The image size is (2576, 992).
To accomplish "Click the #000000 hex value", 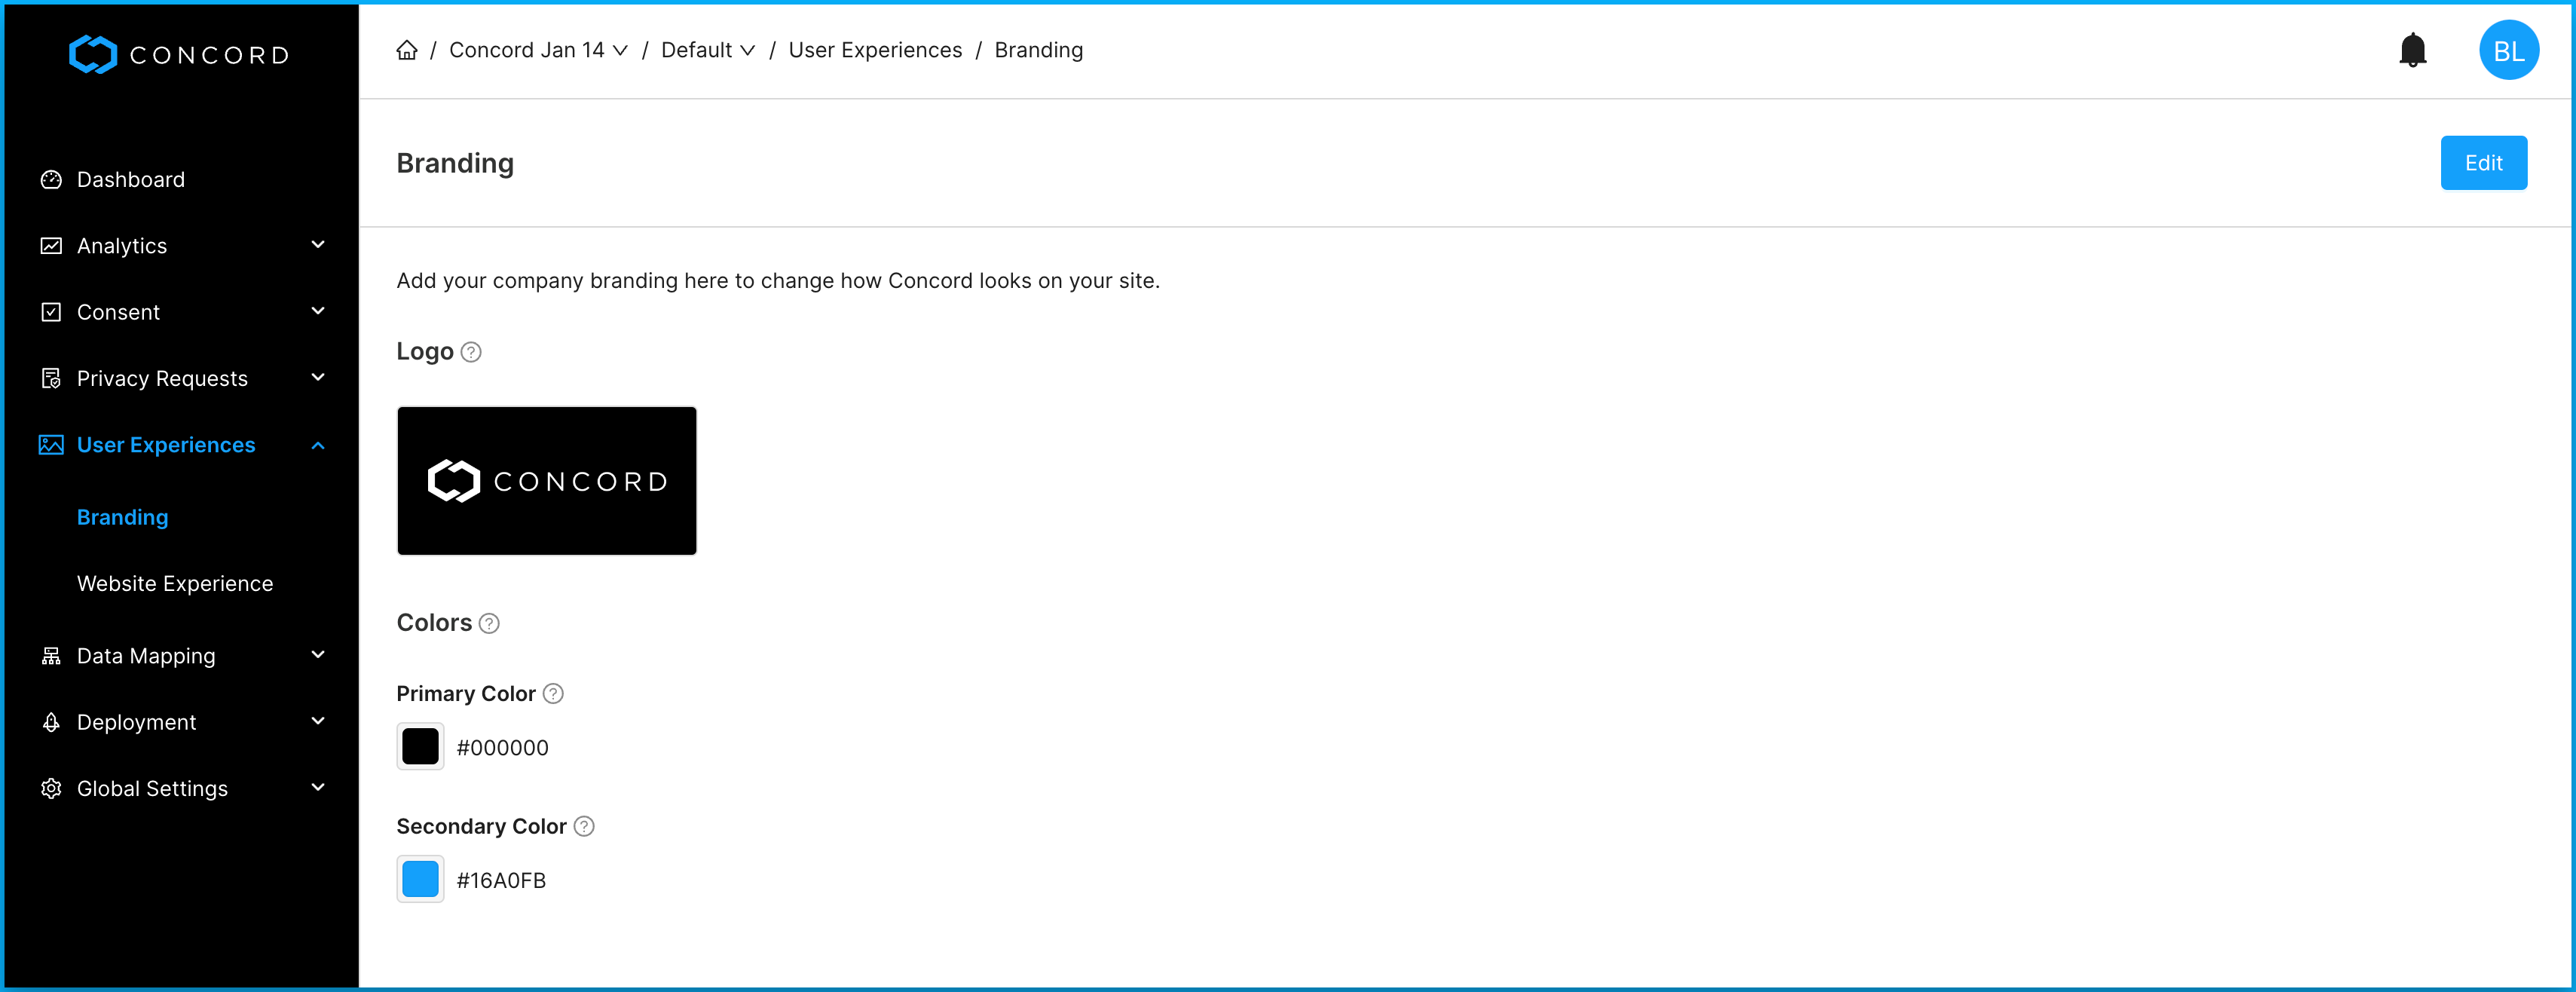I will pyautogui.click(x=502, y=748).
